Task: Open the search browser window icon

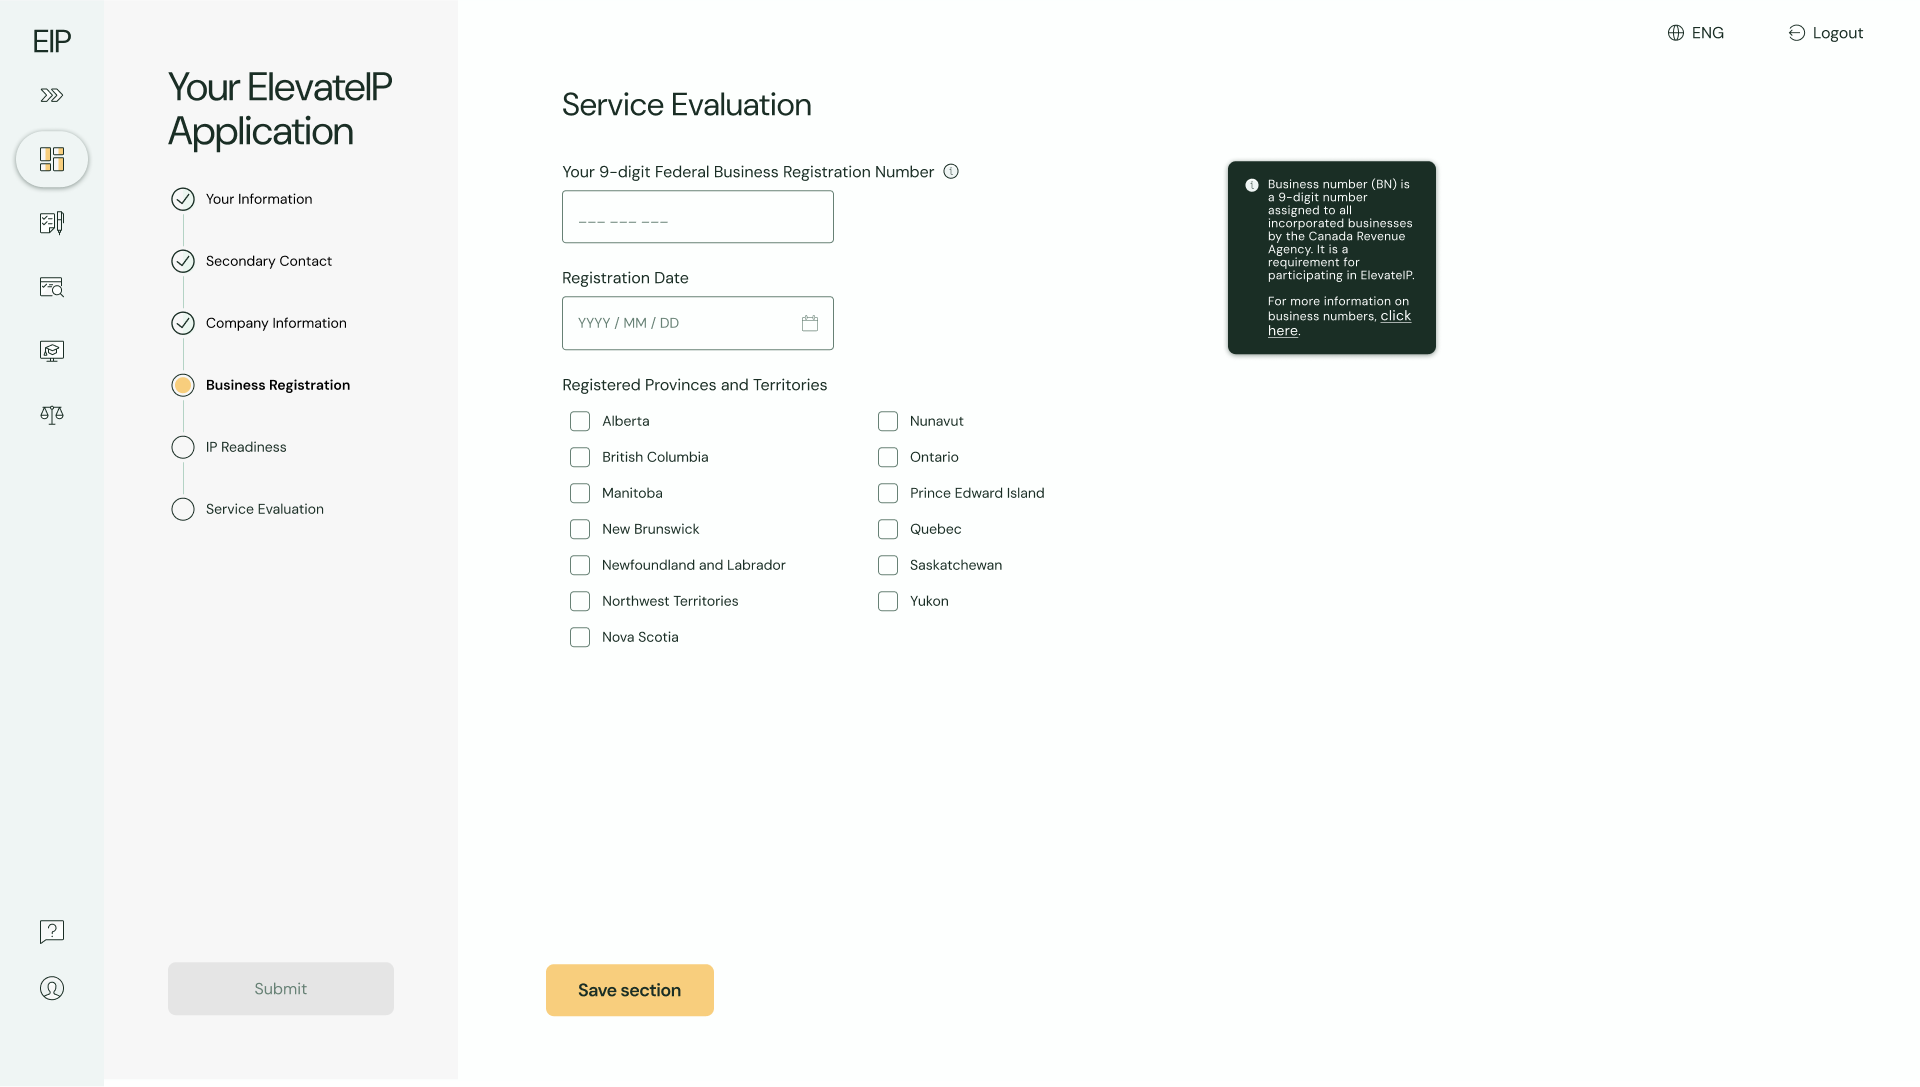Action: 52,287
